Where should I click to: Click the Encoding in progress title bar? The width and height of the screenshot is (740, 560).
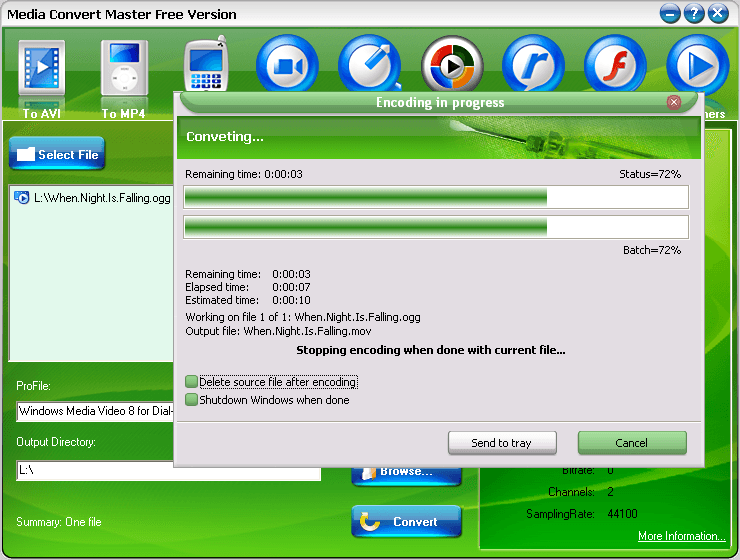point(439,102)
